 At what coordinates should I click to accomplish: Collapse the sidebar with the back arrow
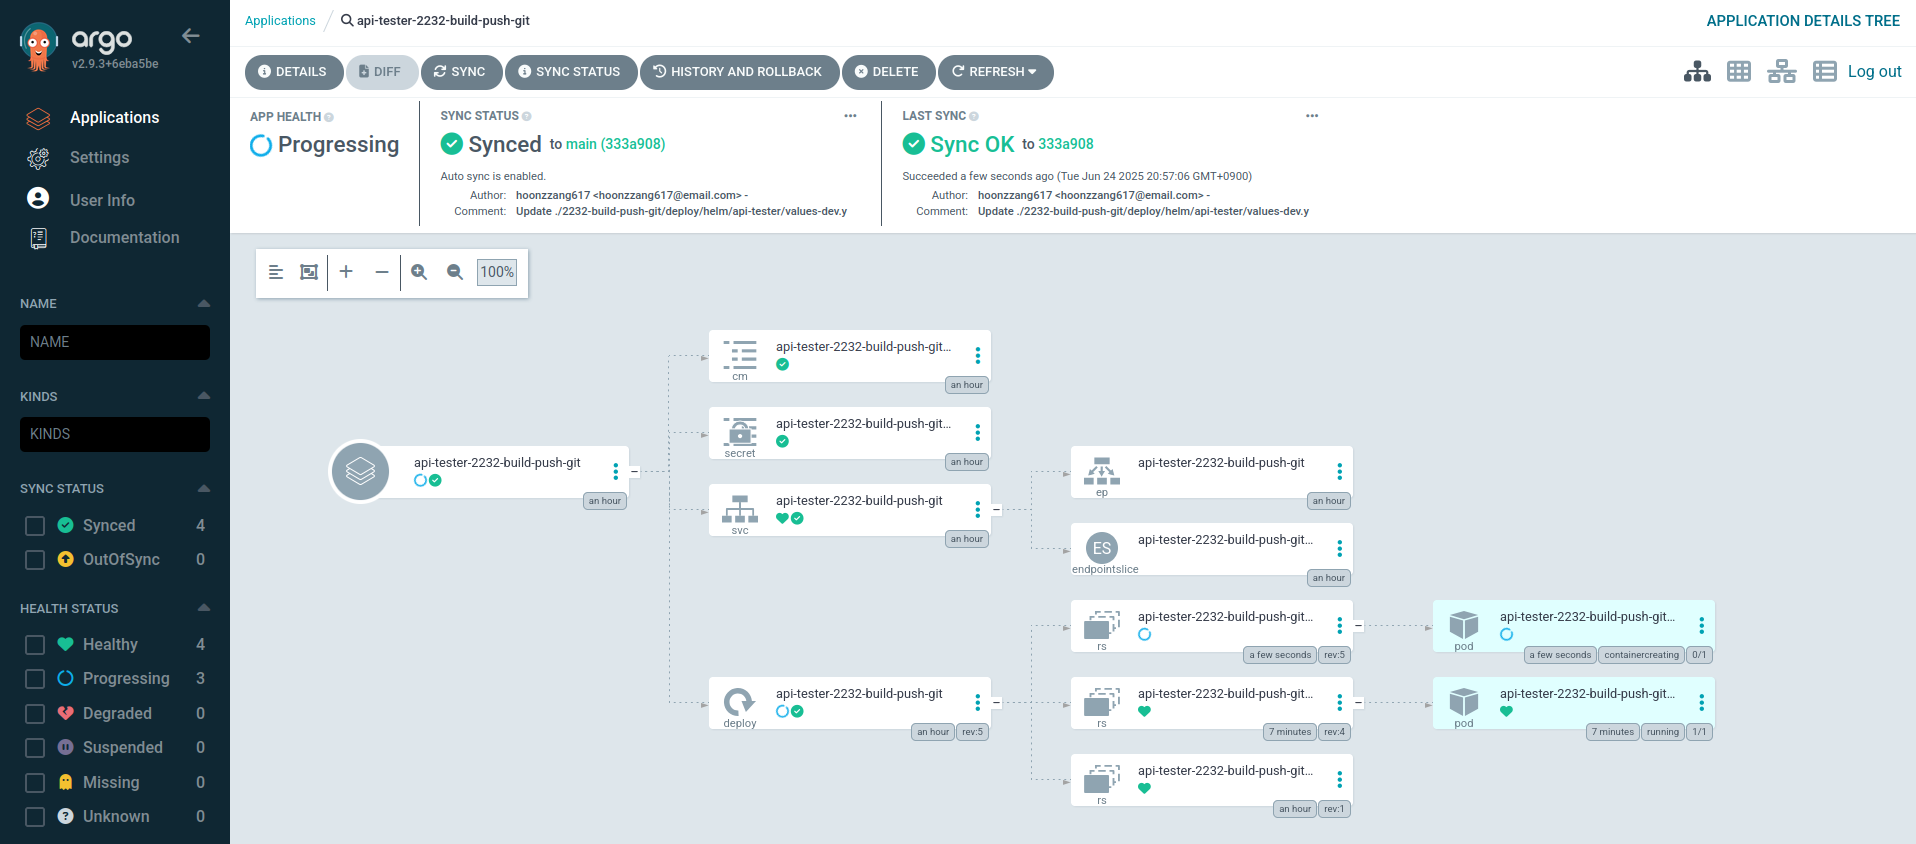click(x=191, y=36)
